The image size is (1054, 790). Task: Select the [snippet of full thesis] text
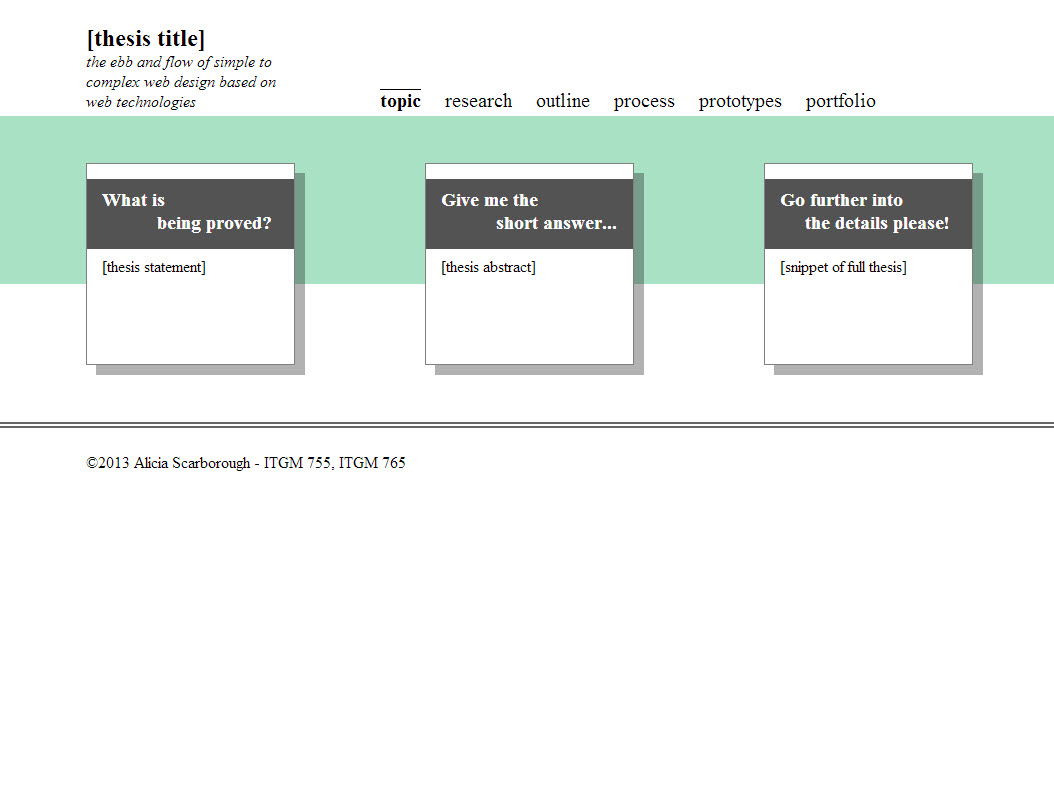click(843, 267)
